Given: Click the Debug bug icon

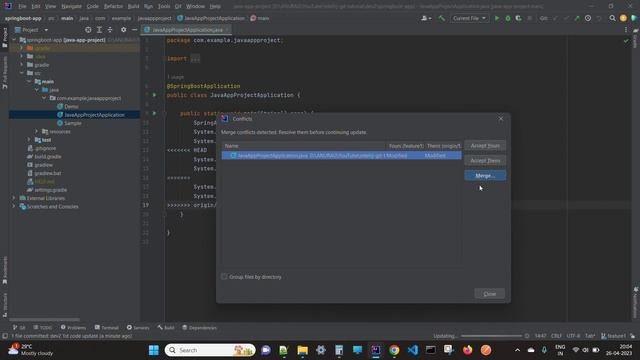Looking at the screenshot, I should point(508,18).
